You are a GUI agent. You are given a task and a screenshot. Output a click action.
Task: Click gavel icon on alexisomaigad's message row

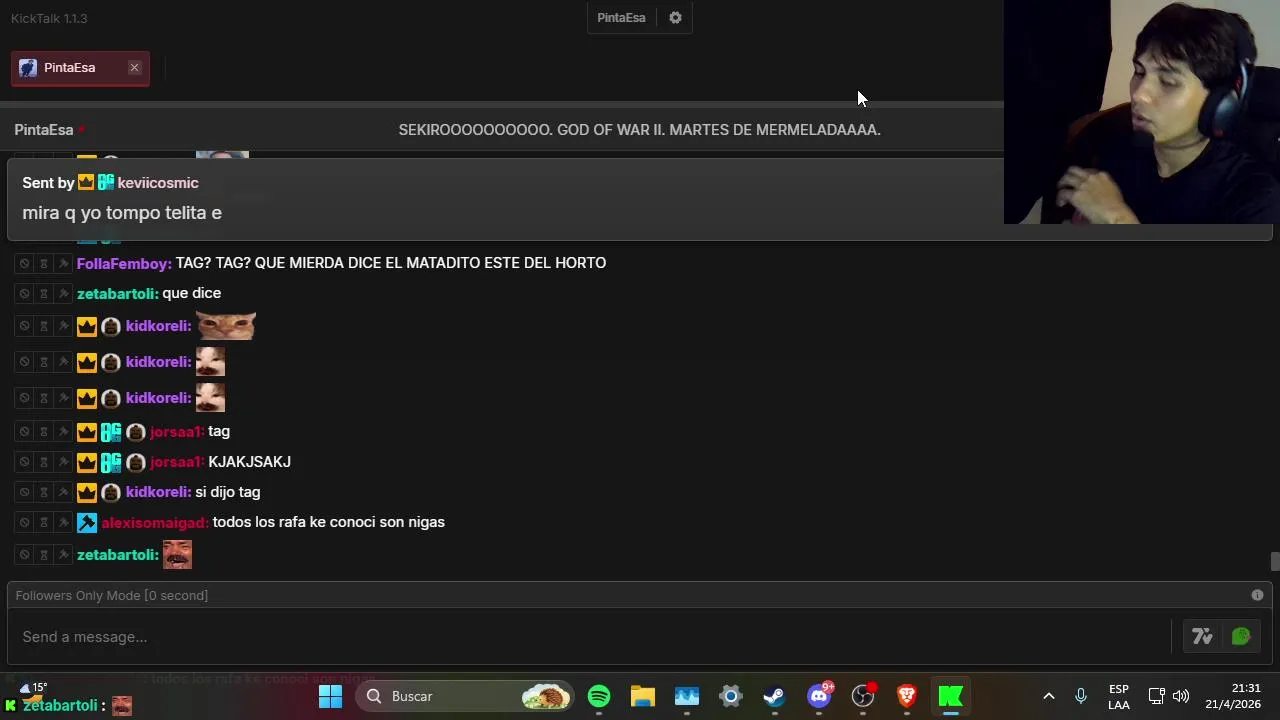coord(63,522)
